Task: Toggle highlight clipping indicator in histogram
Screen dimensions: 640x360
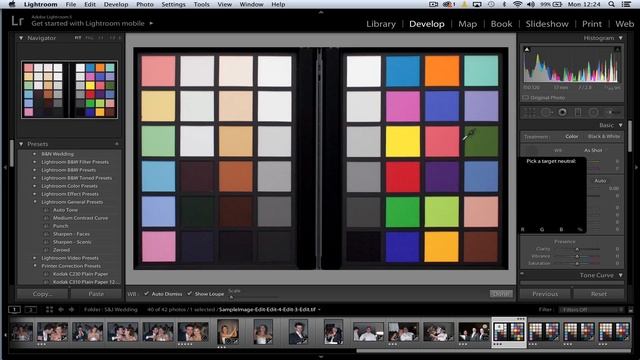Action: tap(617, 49)
